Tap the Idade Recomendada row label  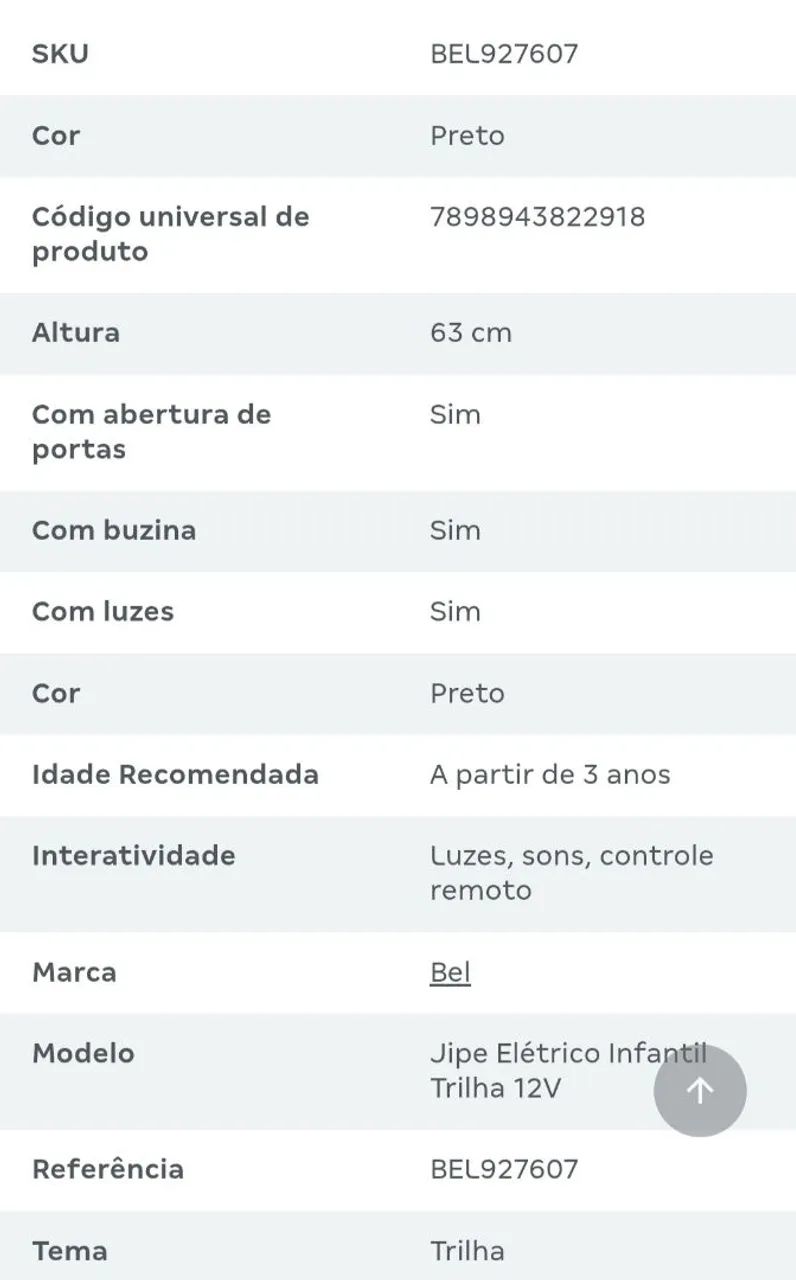pos(175,775)
